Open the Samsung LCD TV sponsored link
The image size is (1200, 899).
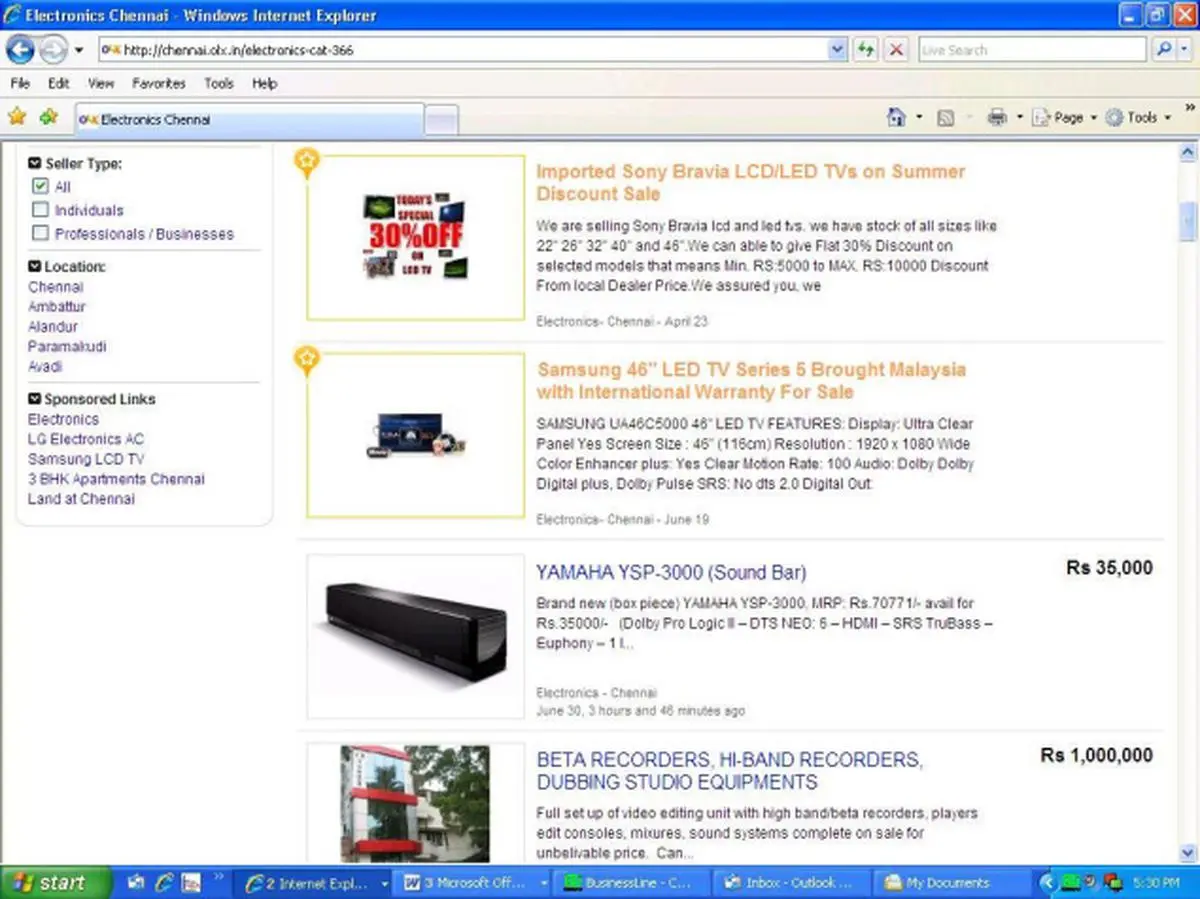[x=86, y=459]
